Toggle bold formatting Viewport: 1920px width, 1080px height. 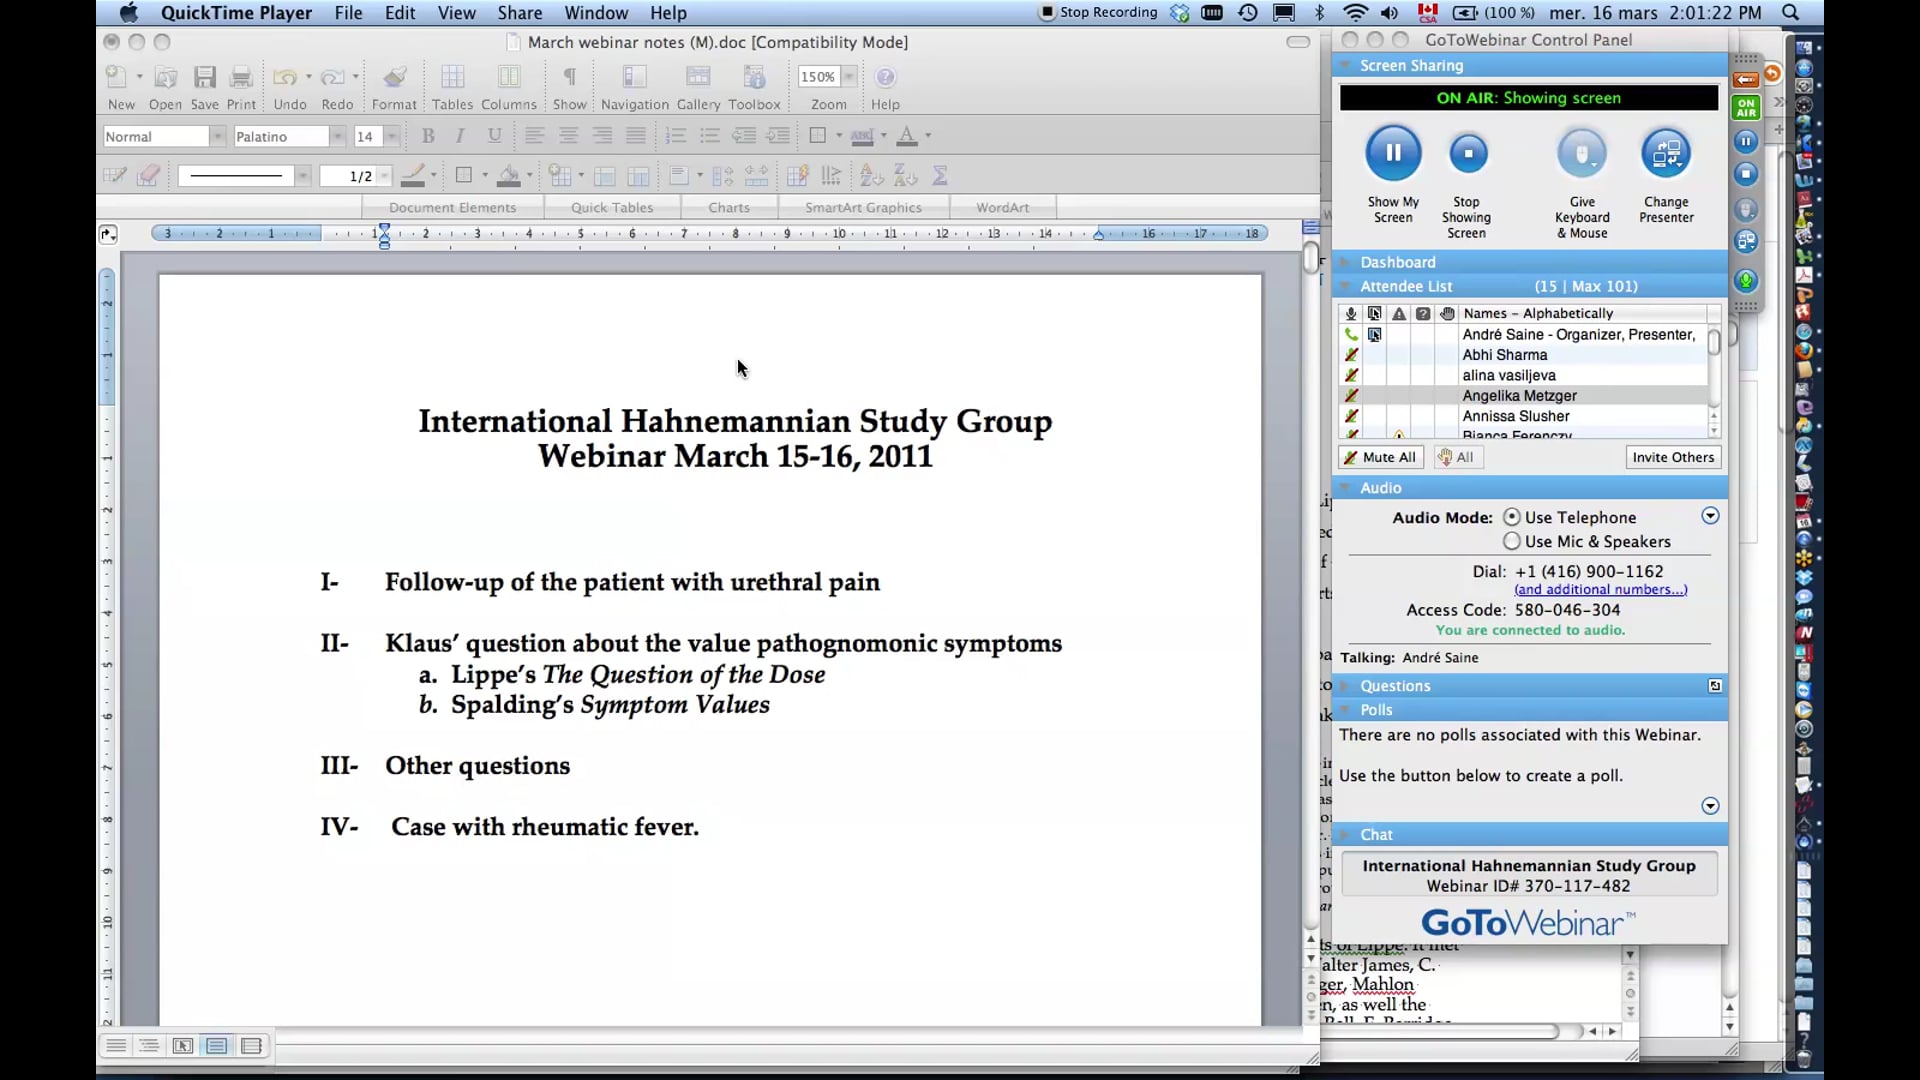[x=428, y=136]
